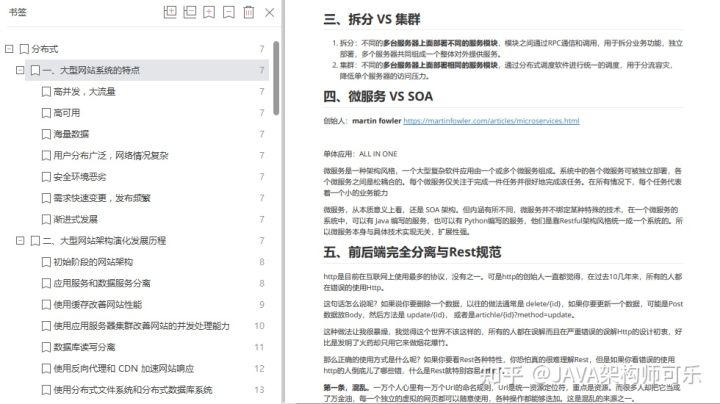
Task: Click the heading 四、微服务 VS SOA
Action: tap(378, 96)
